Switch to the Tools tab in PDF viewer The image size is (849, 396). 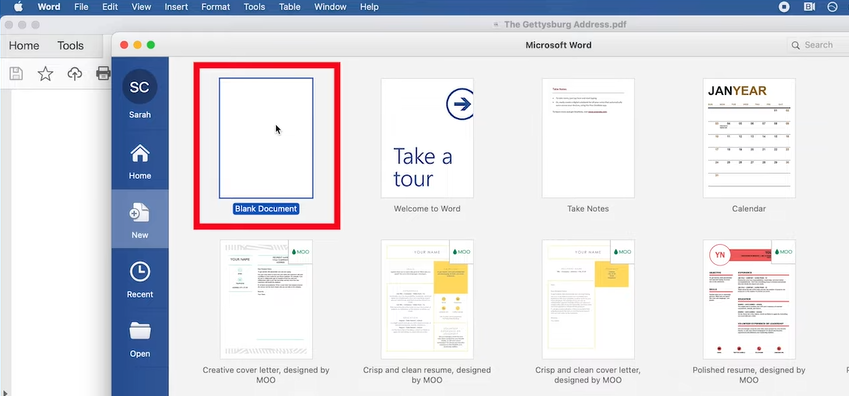[x=70, y=46]
